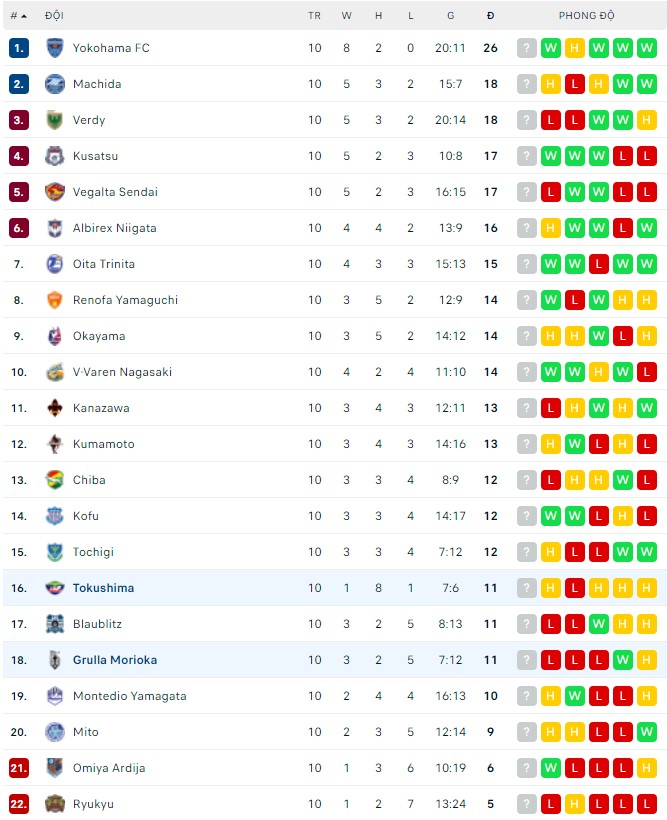
Task: Click the G goals column header
Action: coord(451,16)
